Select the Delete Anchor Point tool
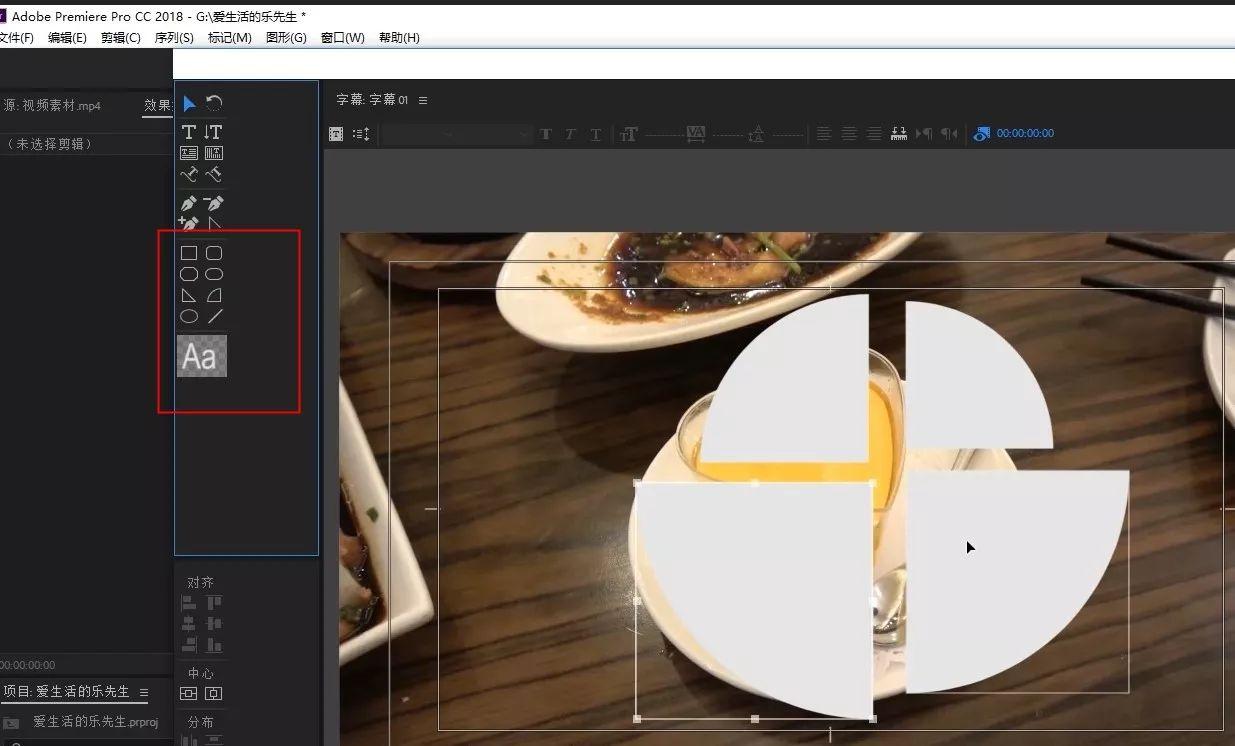Screen dimensions: 1235x746 pos(213,203)
